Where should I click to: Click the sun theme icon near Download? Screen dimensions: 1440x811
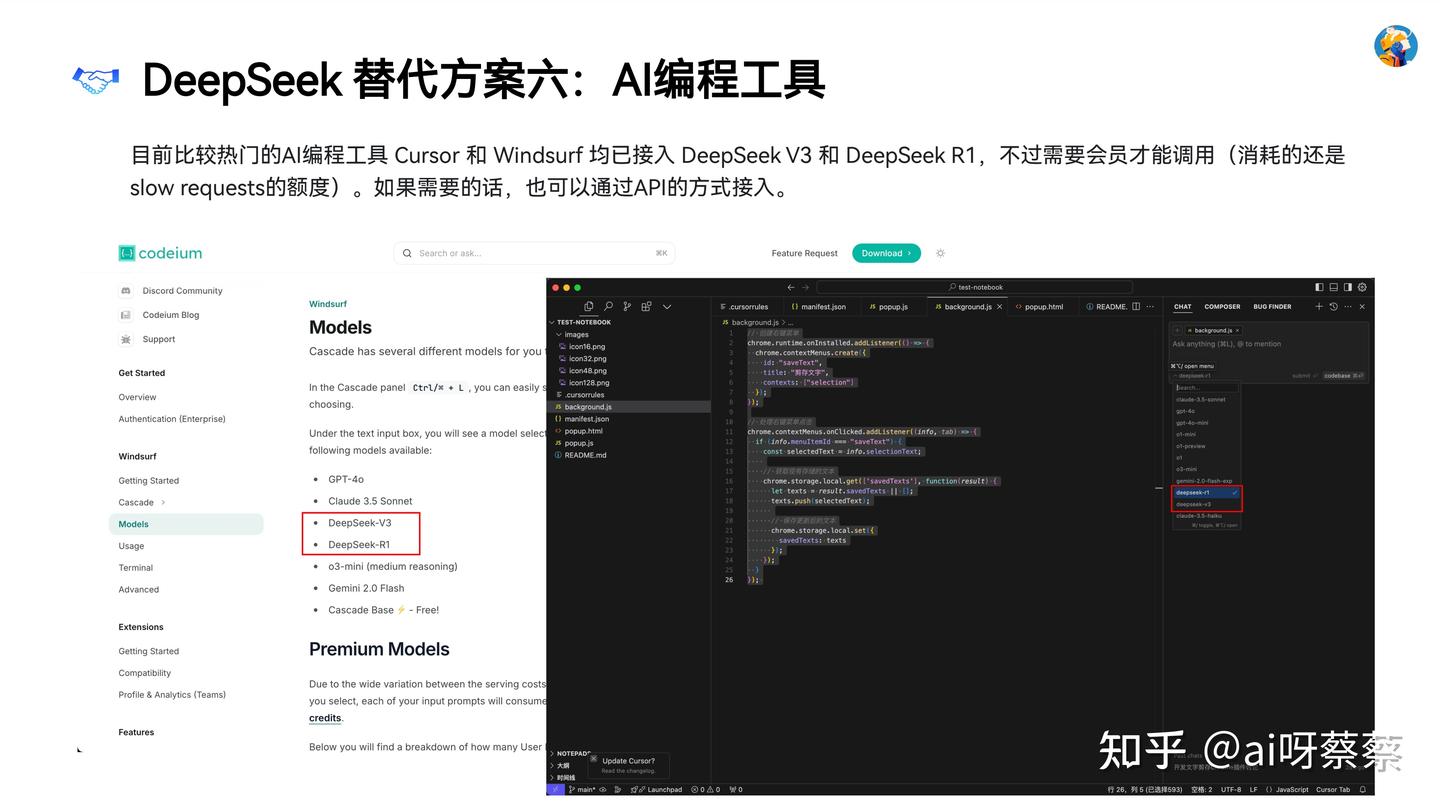coord(940,253)
